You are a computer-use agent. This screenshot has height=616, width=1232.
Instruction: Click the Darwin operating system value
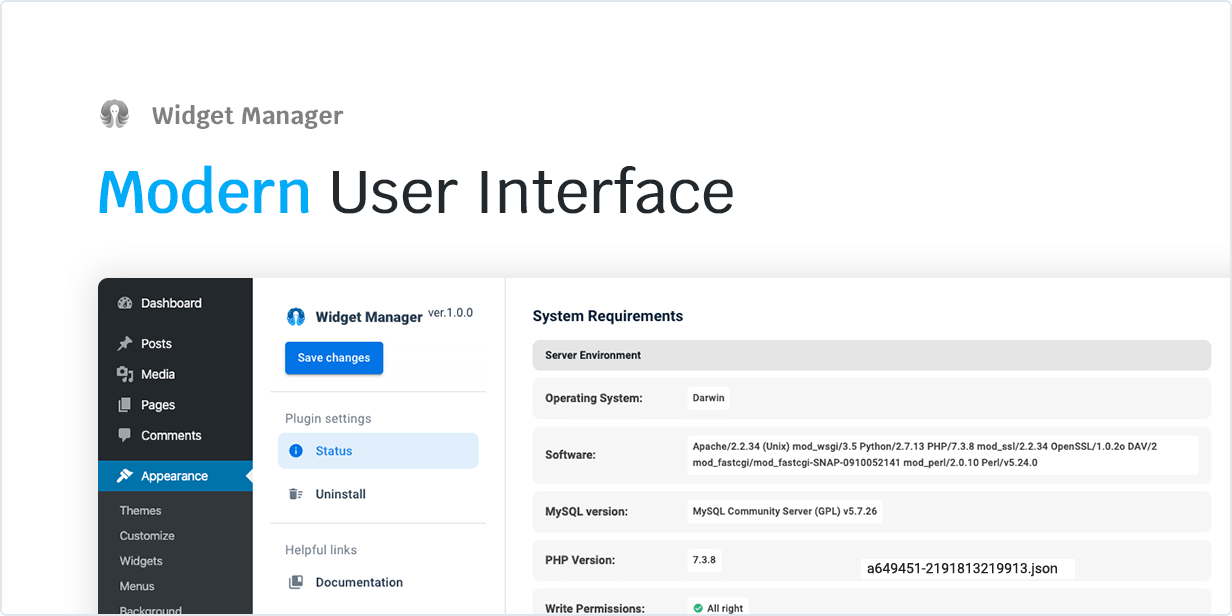point(708,397)
